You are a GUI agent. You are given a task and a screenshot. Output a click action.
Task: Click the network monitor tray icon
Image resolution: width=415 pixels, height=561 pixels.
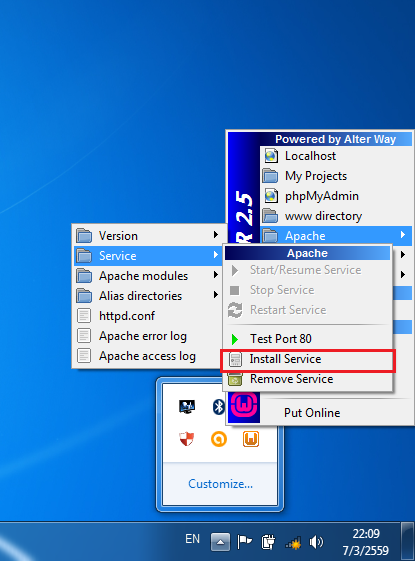[x=187, y=407]
